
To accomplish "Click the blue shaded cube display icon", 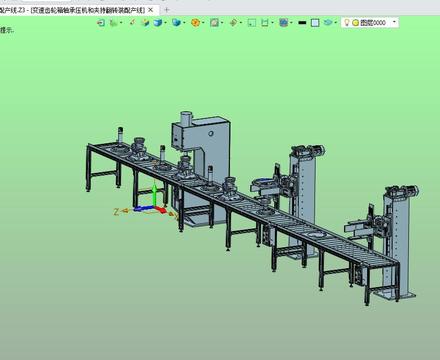I will pos(158,23).
